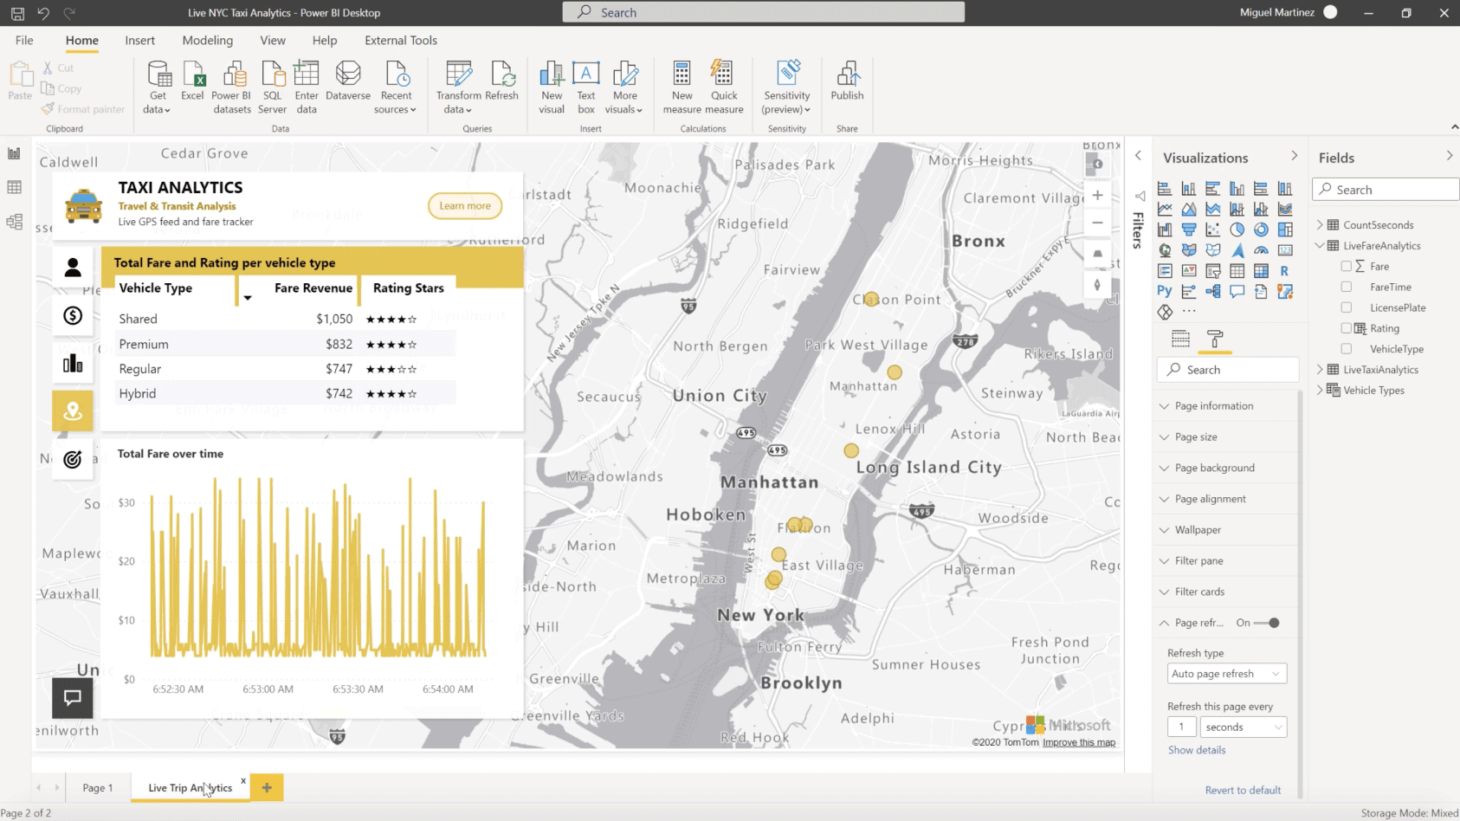1460x821 pixels.
Task: Click the Learn more button
Action: coord(465,206)
